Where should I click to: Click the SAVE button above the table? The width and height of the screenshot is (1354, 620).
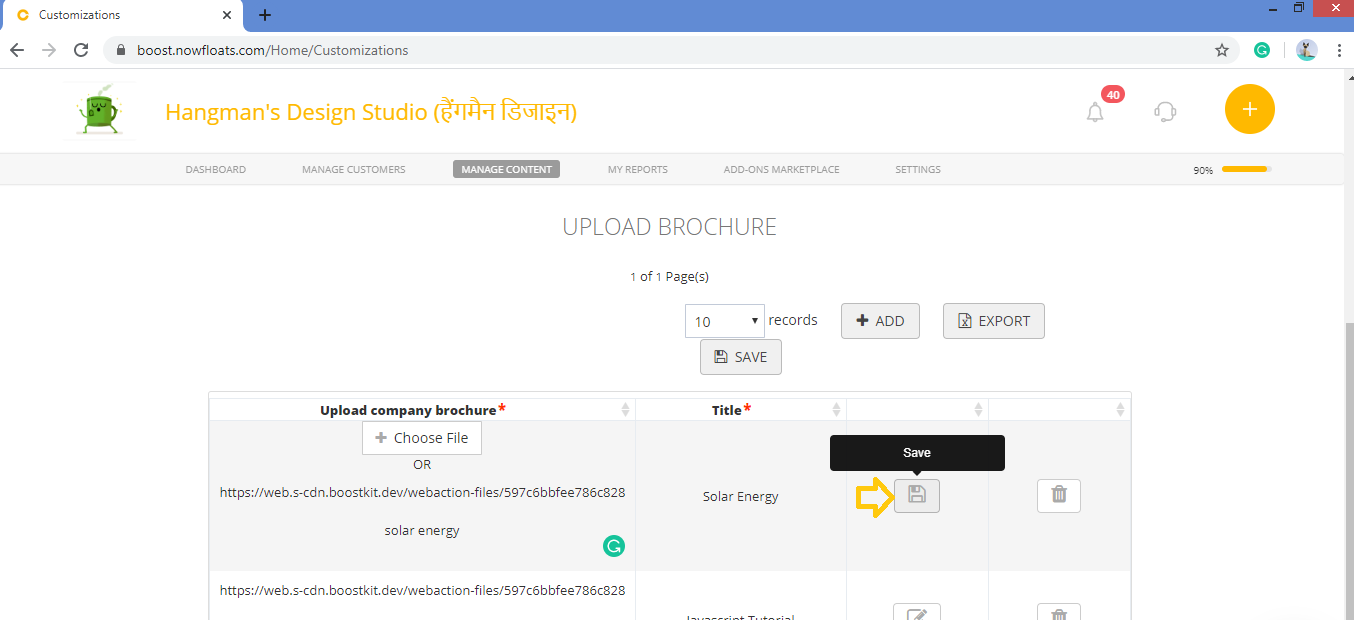[x=741, y=357]
